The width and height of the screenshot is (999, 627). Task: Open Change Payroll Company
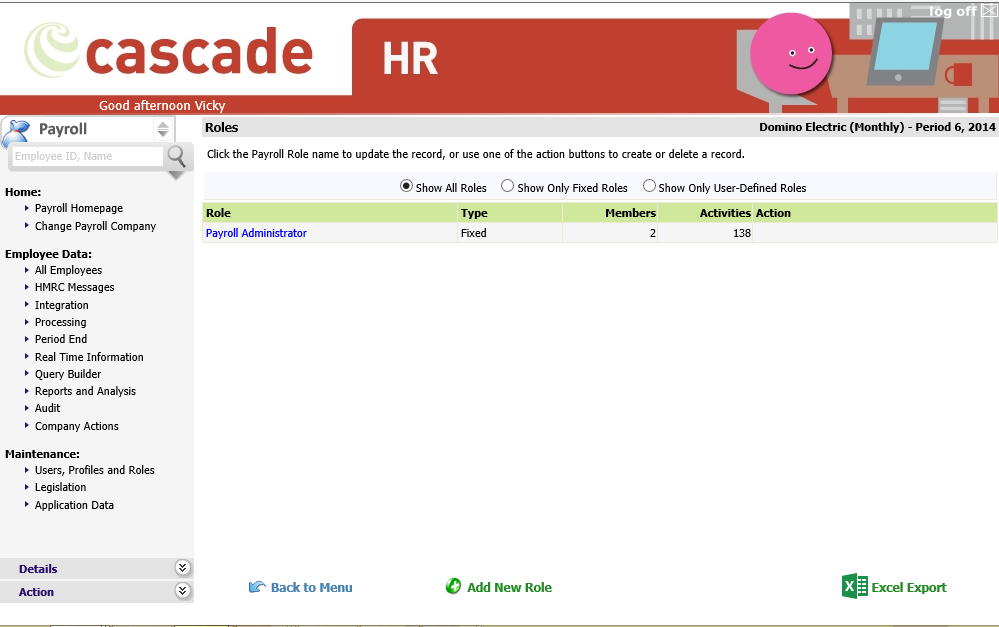pyautogui.click(x=95, y=226)
